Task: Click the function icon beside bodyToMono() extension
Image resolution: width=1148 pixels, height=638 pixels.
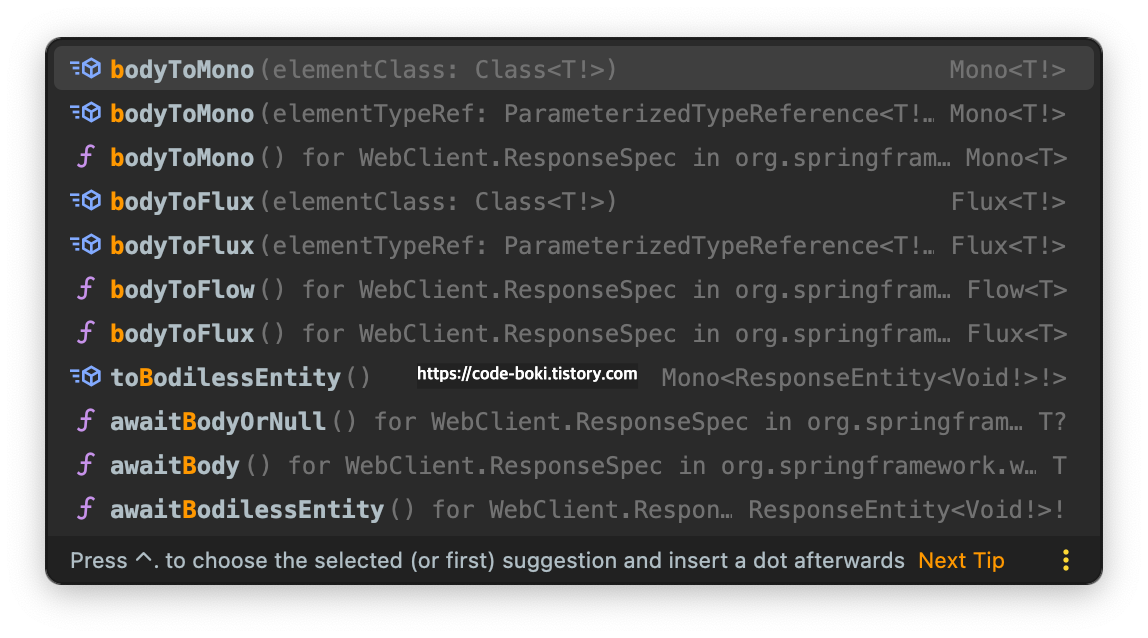Action: pyautogui.click(x=86, y=157)
